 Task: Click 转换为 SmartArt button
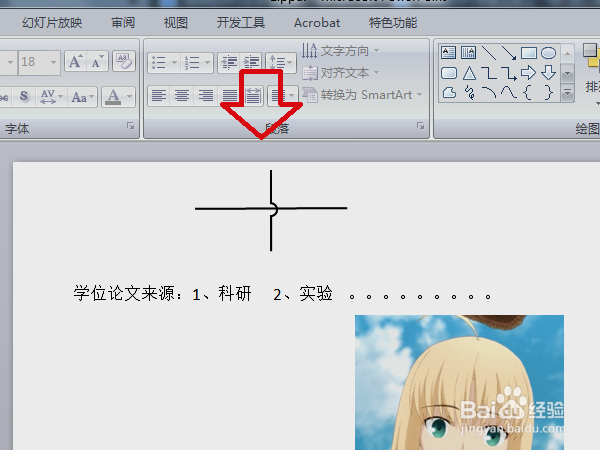tap(362, 95)
